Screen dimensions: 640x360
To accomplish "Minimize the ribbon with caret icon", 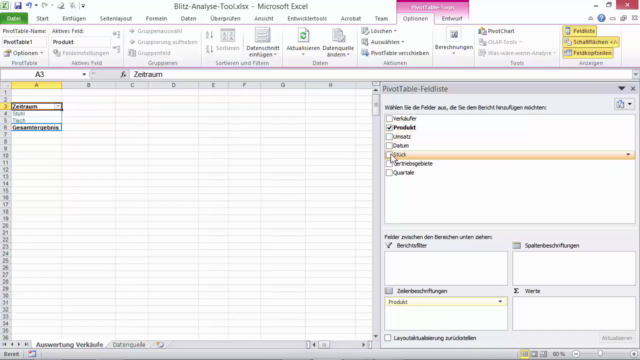I will pyautogui.click(x=590, y=18).
